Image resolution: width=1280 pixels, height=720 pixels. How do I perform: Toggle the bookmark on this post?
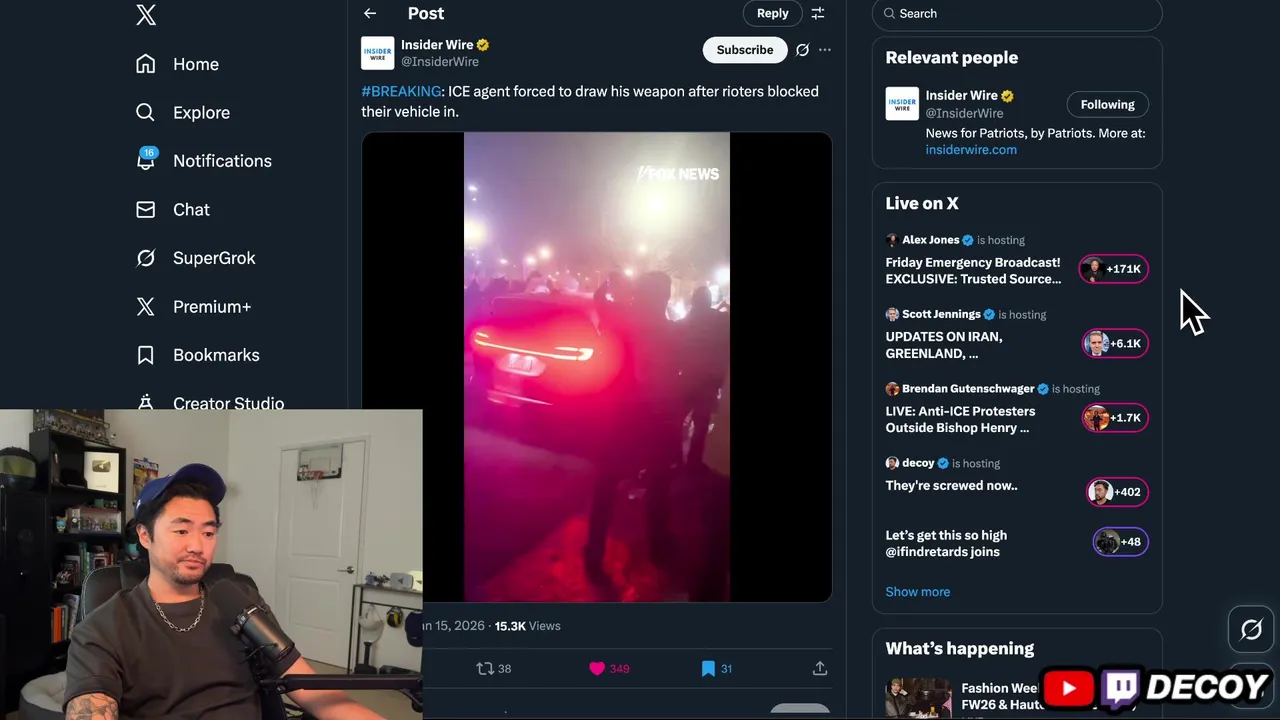(708, 668)
